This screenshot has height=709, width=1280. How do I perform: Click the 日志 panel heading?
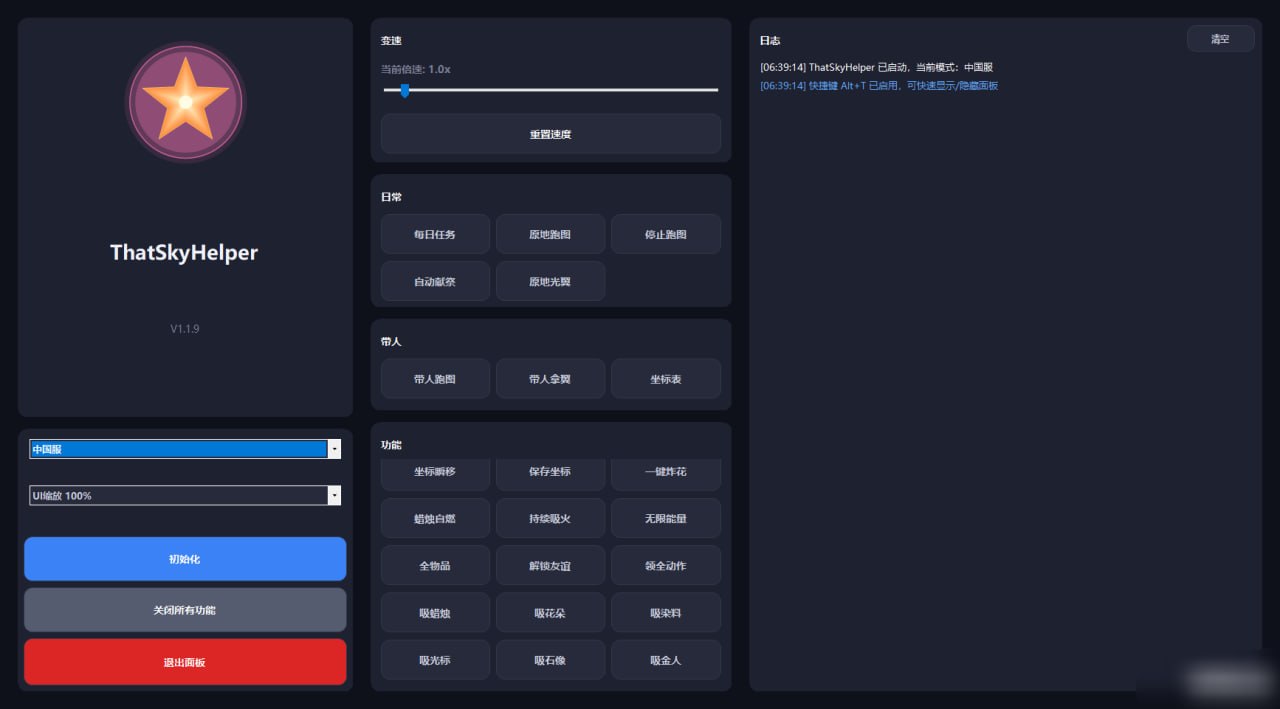[x=770, y=41]
